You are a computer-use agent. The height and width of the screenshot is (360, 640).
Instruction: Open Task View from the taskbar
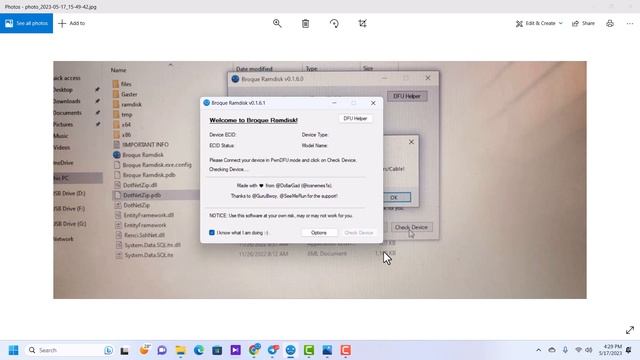coord(124,350)
